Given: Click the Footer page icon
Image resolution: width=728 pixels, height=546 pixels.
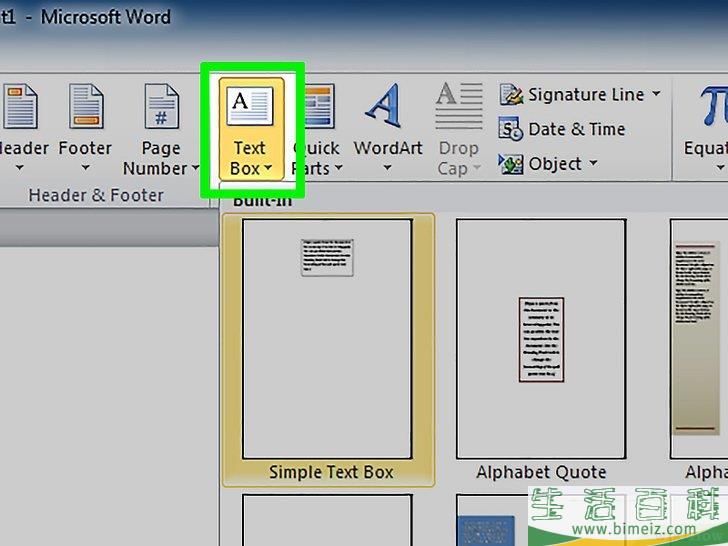Looking at the screenshot, I should click(x=86, y=106).
